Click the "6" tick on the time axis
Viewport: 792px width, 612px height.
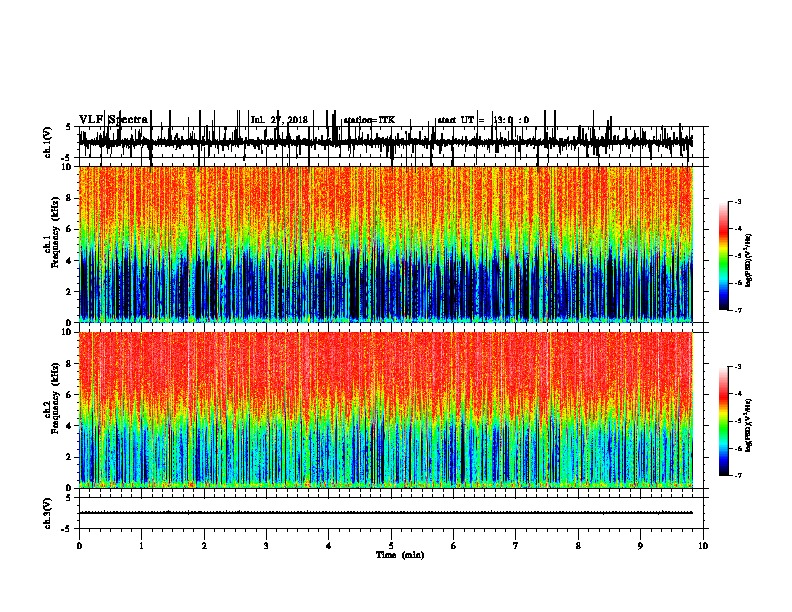pyautogui.click(x=453, y=546)
